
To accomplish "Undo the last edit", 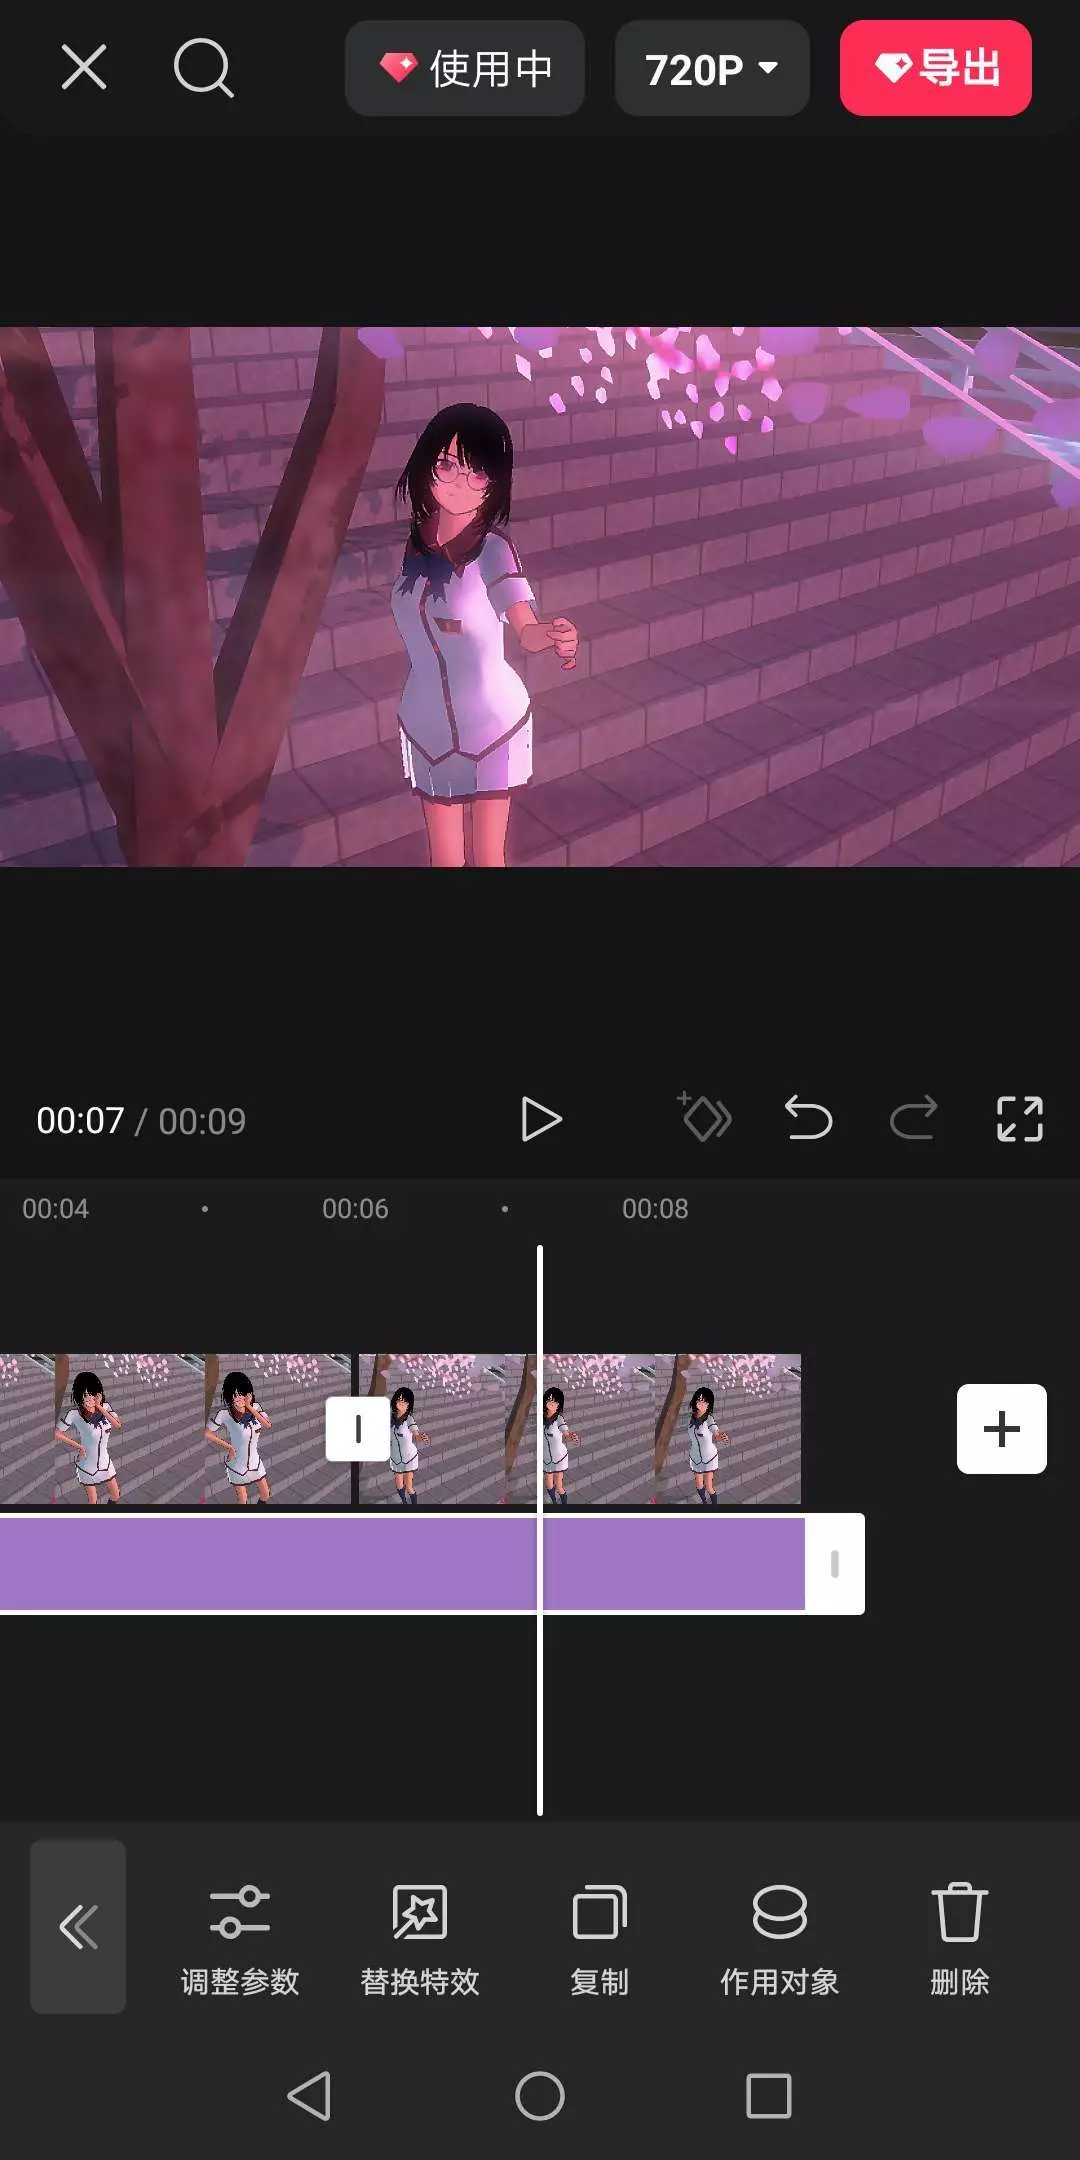I will tap(808, 1118).
